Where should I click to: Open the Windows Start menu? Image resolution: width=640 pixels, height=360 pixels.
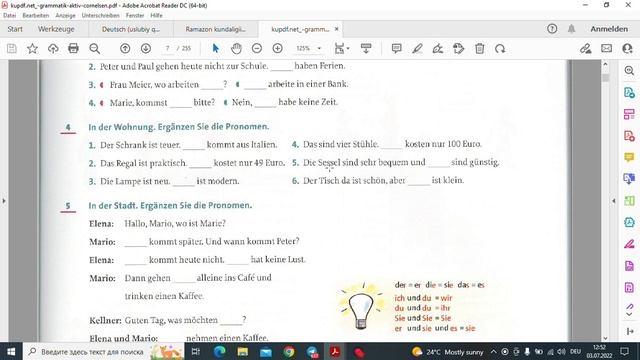pyautogui.click(x=11, y=351)
